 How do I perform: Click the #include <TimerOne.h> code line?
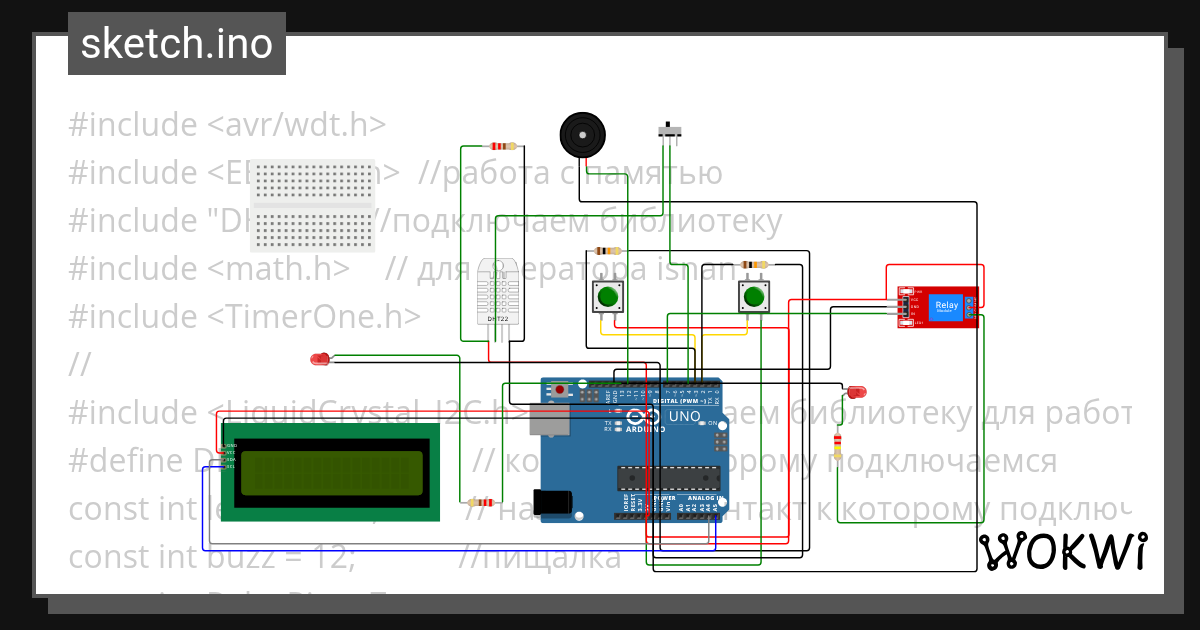pyautogui.click(x=243, y=316)
